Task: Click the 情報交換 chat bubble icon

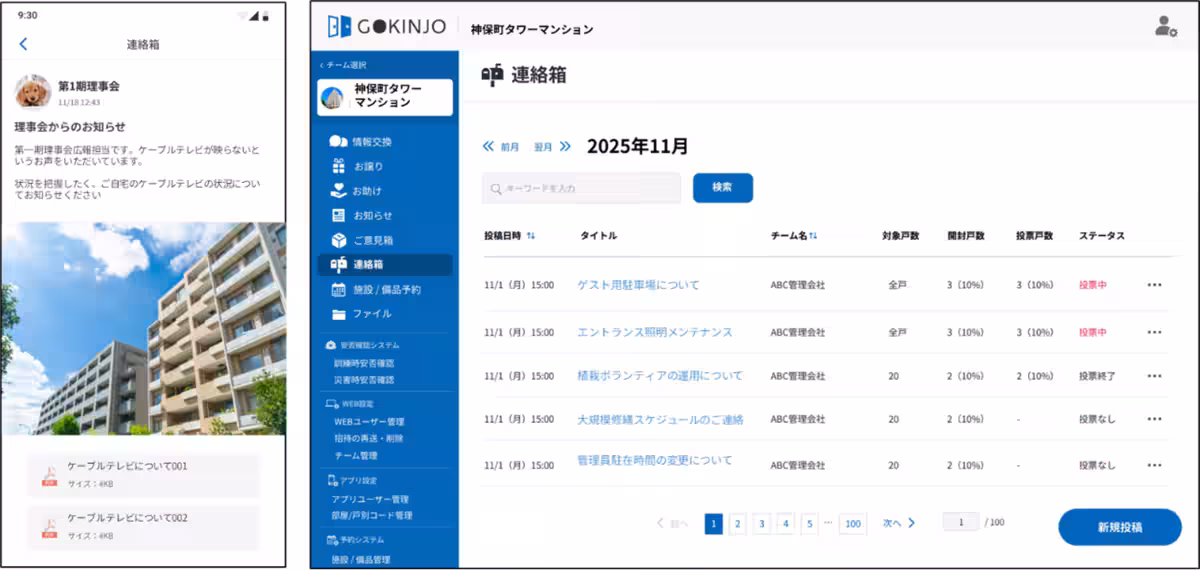Action: pyautogui.click(x=338, y=142)
